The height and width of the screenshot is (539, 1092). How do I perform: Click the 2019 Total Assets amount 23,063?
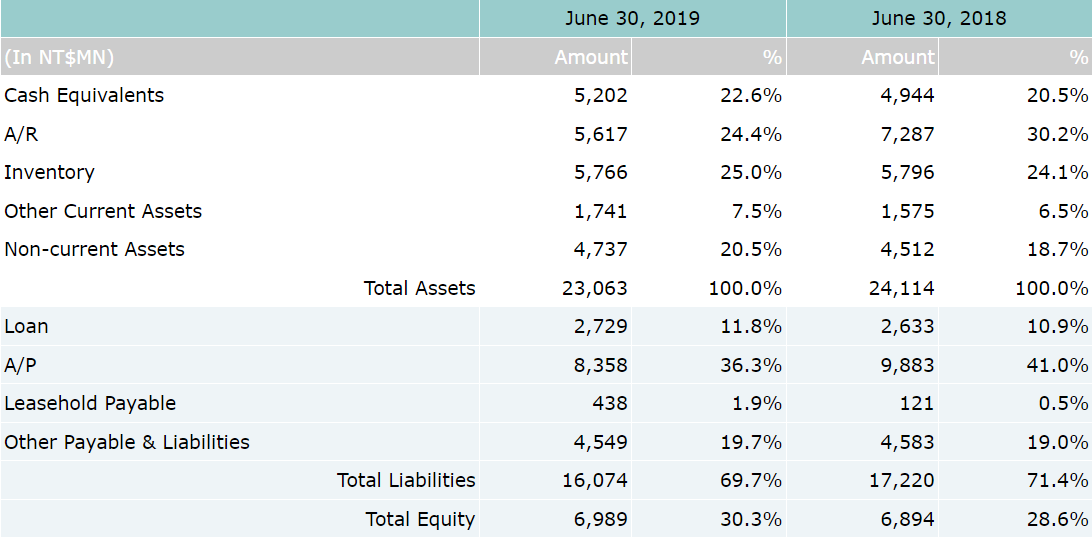click(x=595, y=288)
